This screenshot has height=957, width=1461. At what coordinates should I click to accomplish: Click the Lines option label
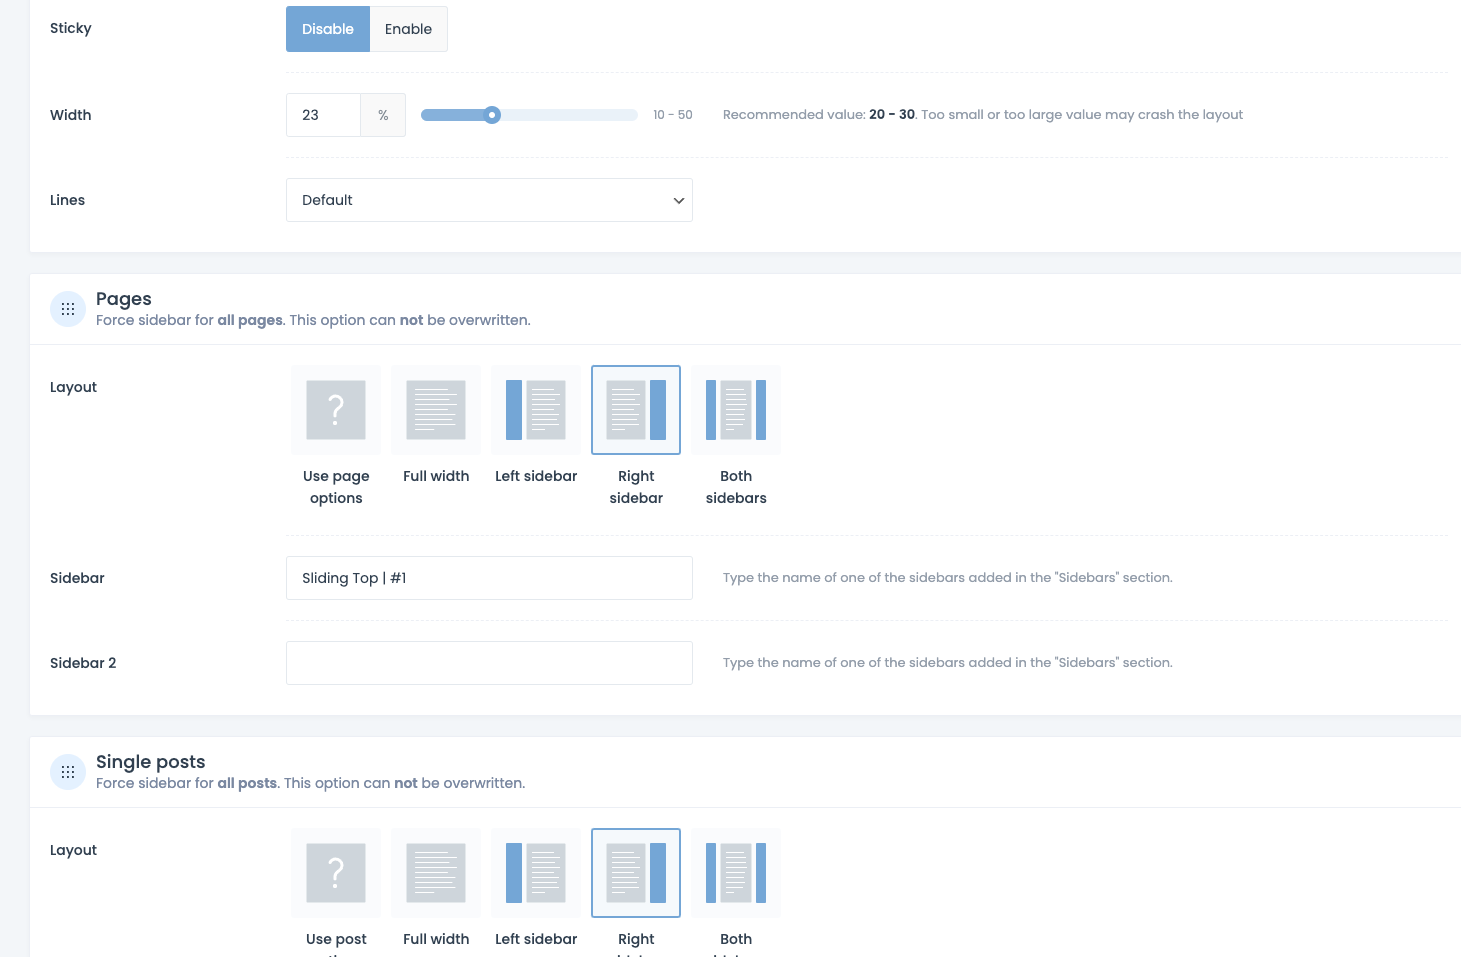(x=67, y=200)
